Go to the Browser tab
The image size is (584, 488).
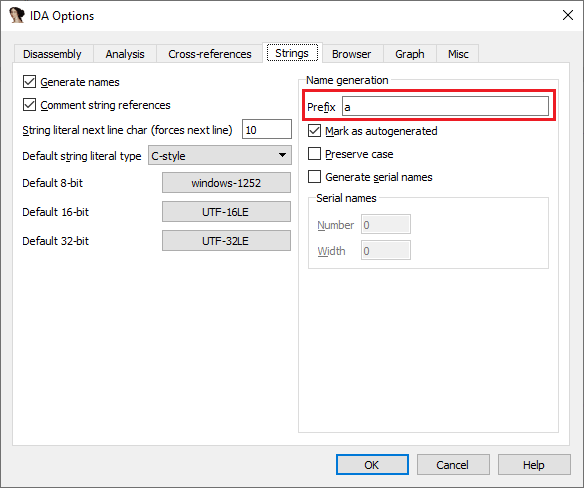tap(351, 54)
